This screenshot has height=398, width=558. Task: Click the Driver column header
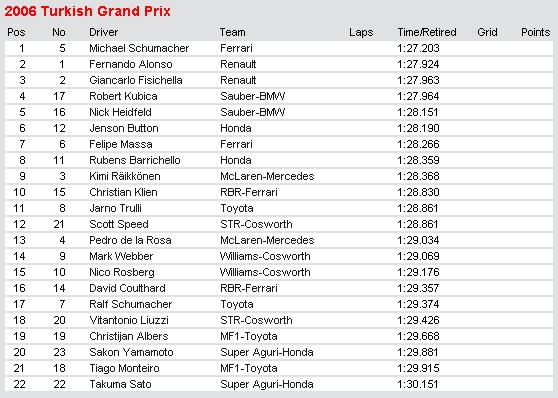coord(104,32)
